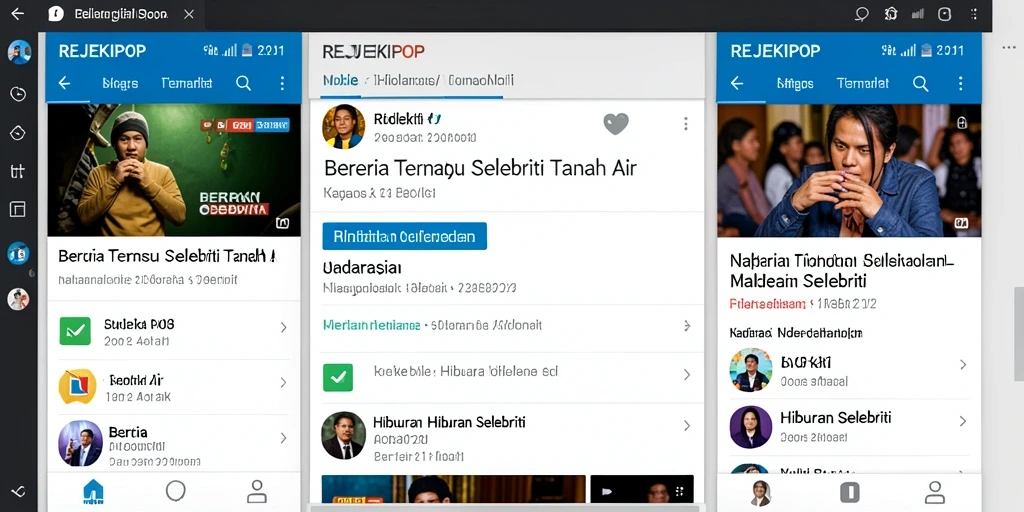Screen dimensions: 1024x512
Task: Open the Bertia avatar in the left panel
Action: click(80, 443)
